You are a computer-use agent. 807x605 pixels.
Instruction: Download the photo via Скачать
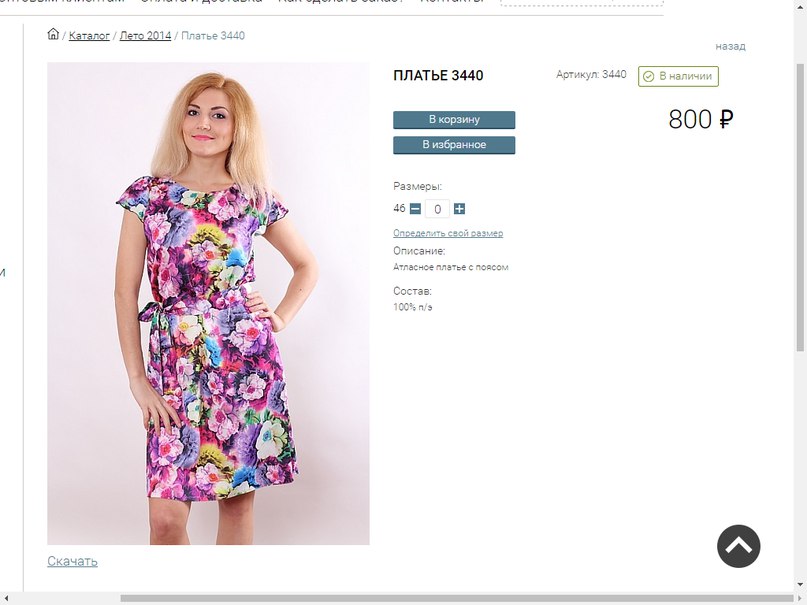click(72, 561)
